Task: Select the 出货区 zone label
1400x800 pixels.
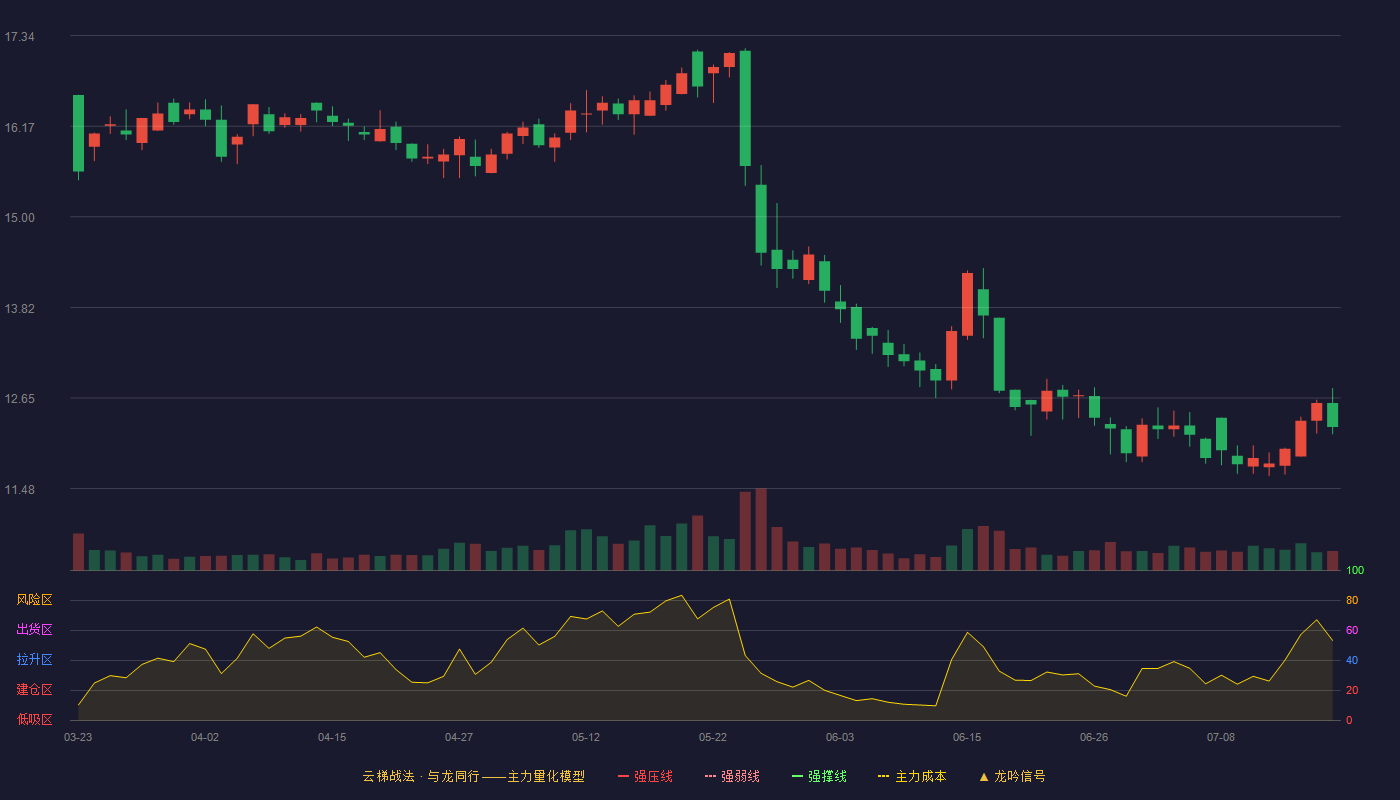Action: pyautogui.click(x=34, y=630)
